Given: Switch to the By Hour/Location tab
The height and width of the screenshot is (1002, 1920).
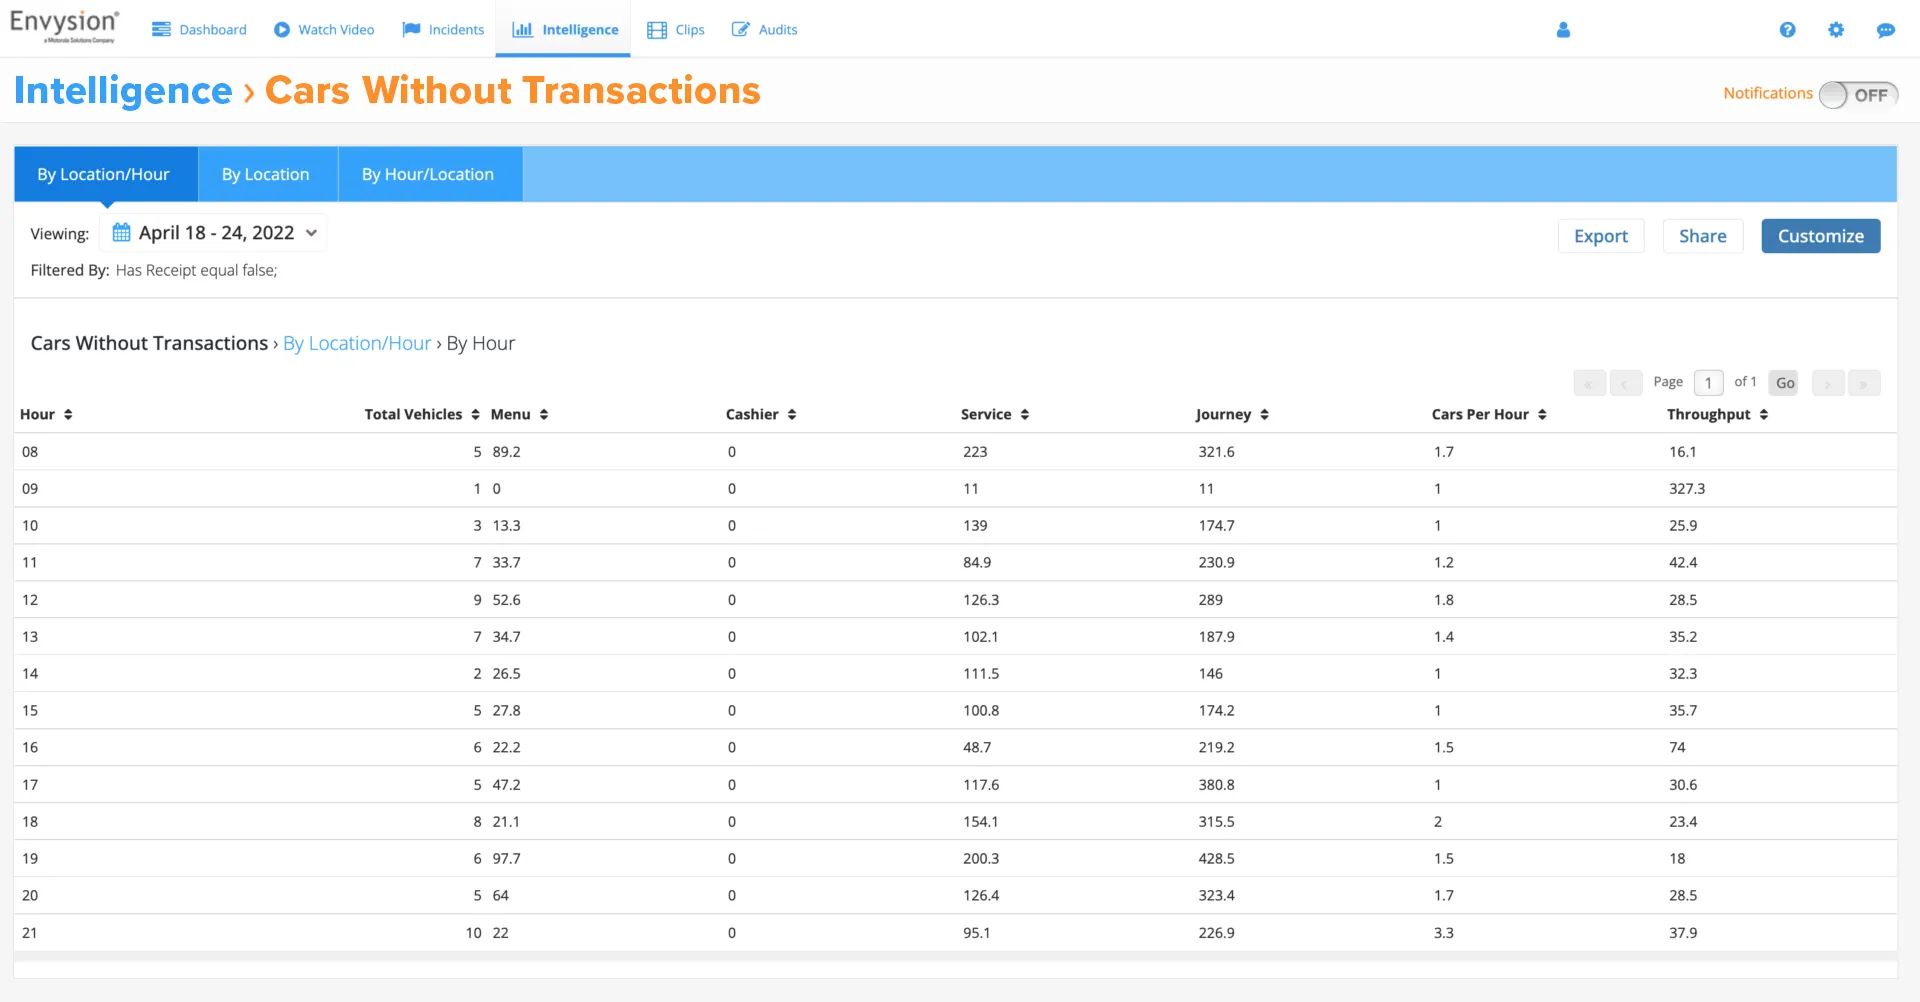Looking at the screenshot, I should 428,174.
